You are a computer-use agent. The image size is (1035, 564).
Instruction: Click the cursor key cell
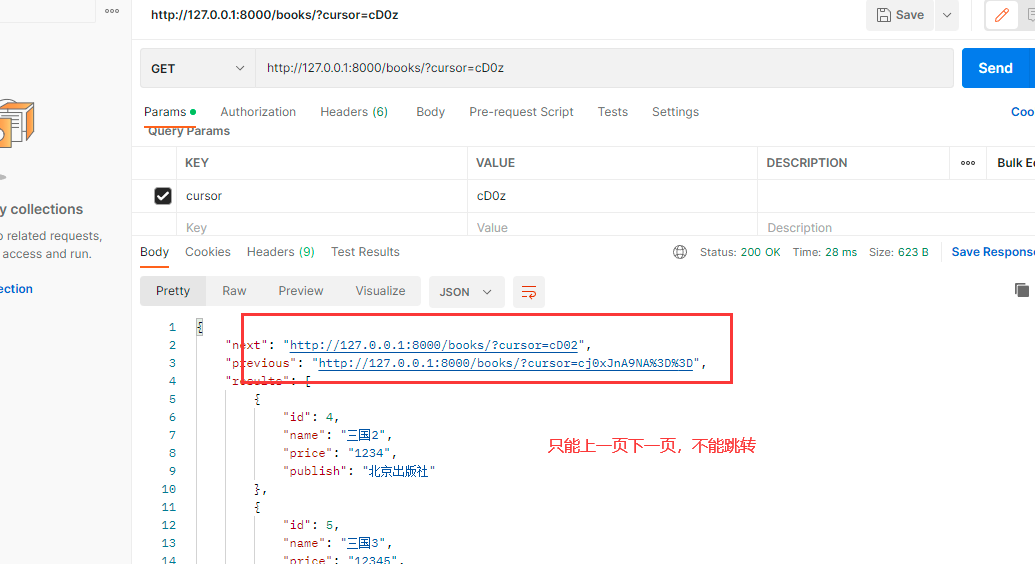[322, 196]
